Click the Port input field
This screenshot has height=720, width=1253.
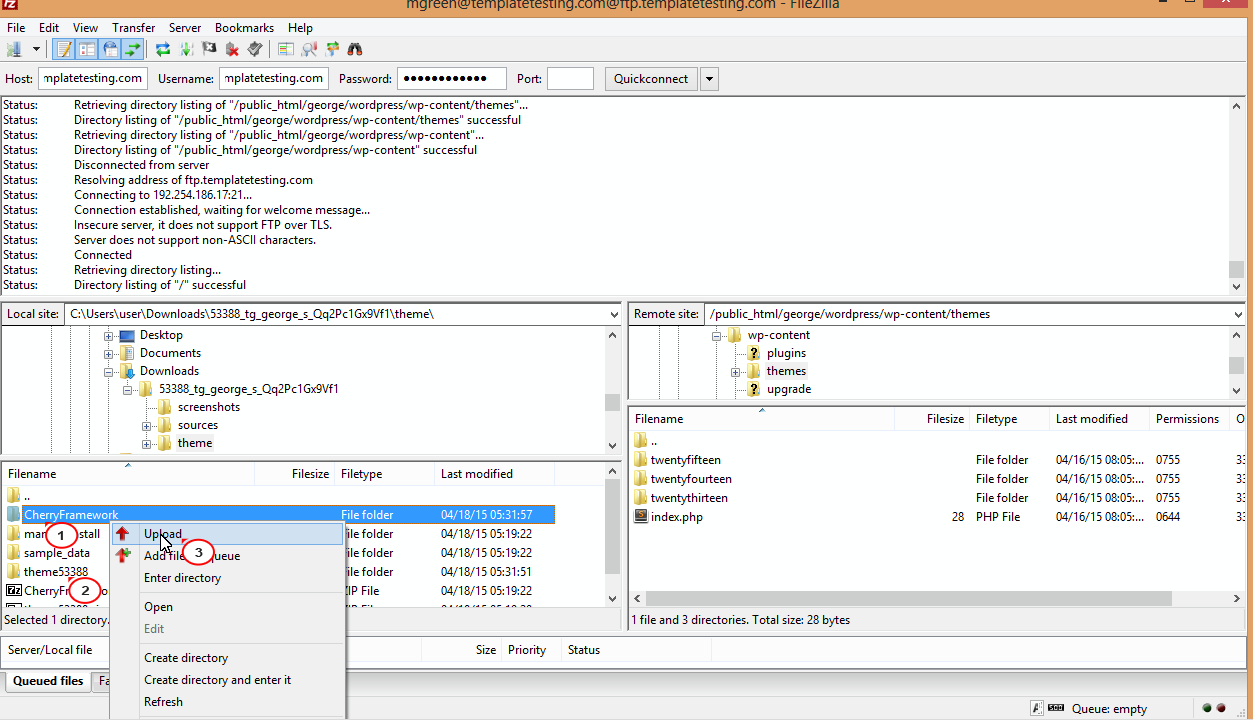point(570,79)
